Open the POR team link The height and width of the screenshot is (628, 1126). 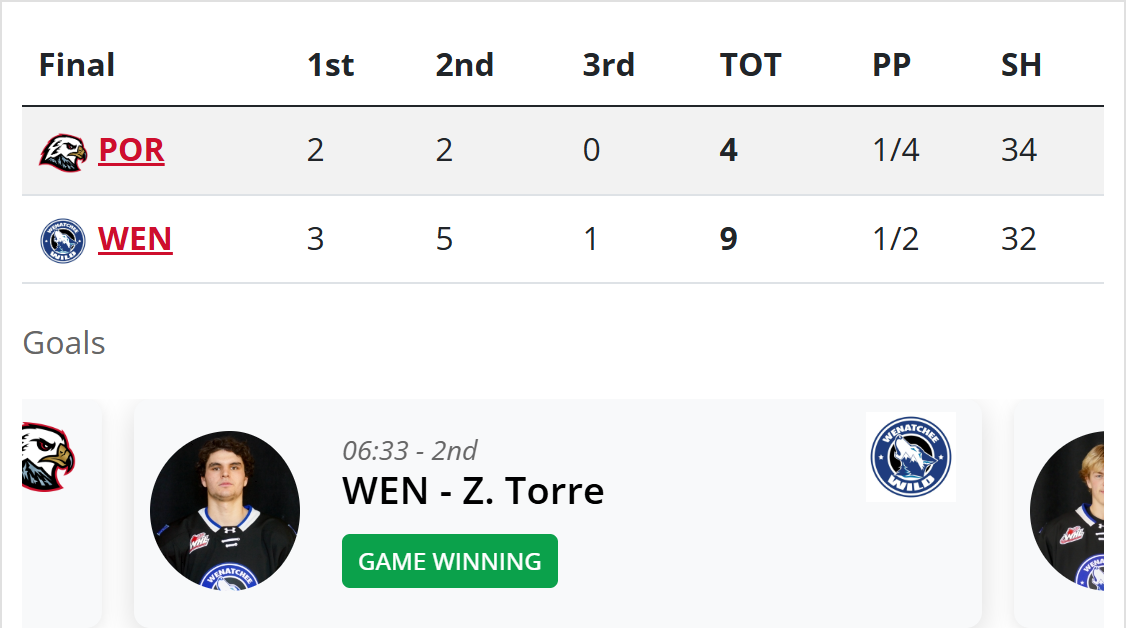[x=131, y=150]
